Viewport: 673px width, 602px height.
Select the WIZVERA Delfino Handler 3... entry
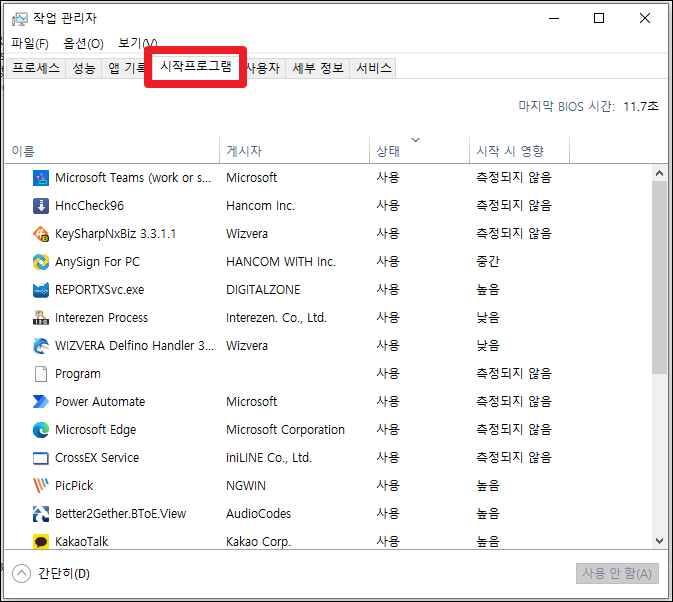click(134, 346)
